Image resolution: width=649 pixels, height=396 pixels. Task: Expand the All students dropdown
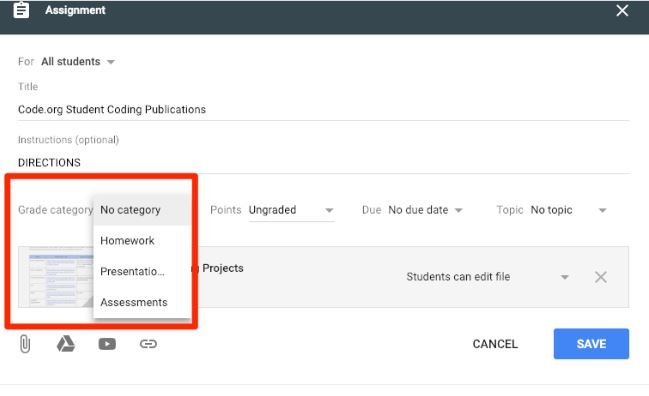[x=77, y=62]
